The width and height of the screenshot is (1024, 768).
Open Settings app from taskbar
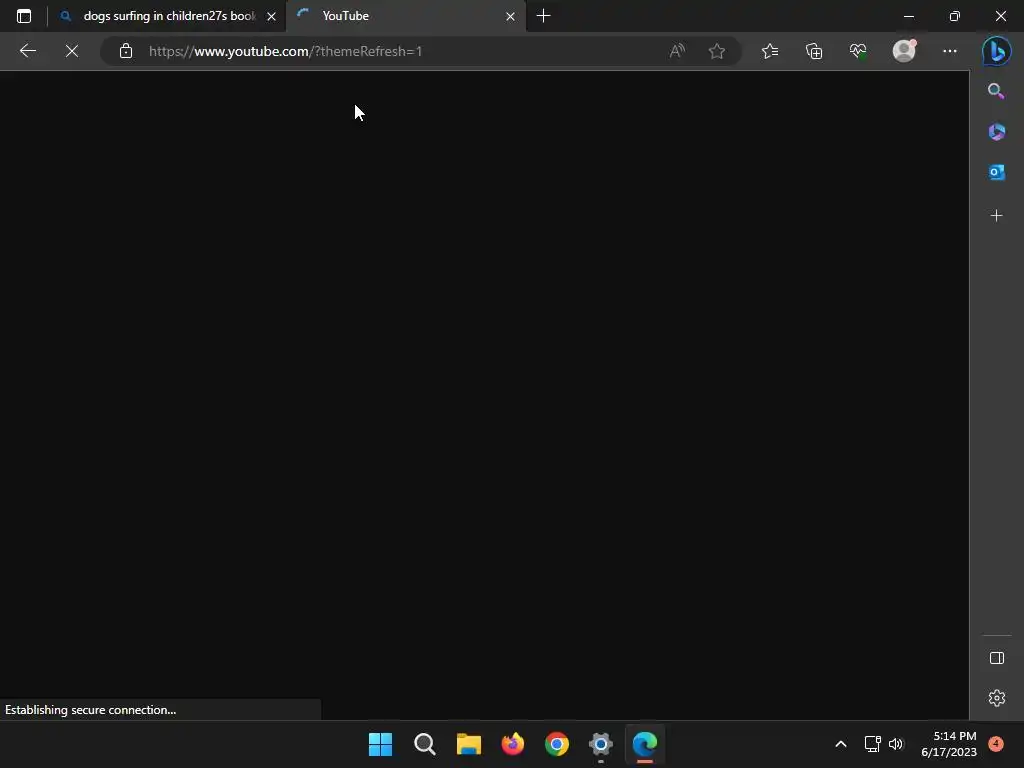coord(601,744)
